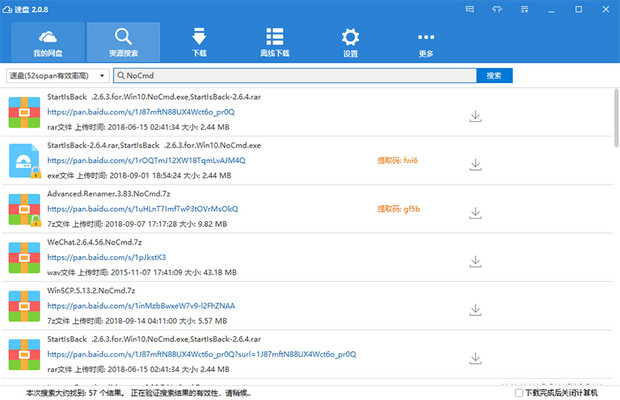Screen dimensions: 620x400
Task: Download WinSCP.5.13.2.NoCmd.7z via arrow icon
Action: click(x=475, y=309)
